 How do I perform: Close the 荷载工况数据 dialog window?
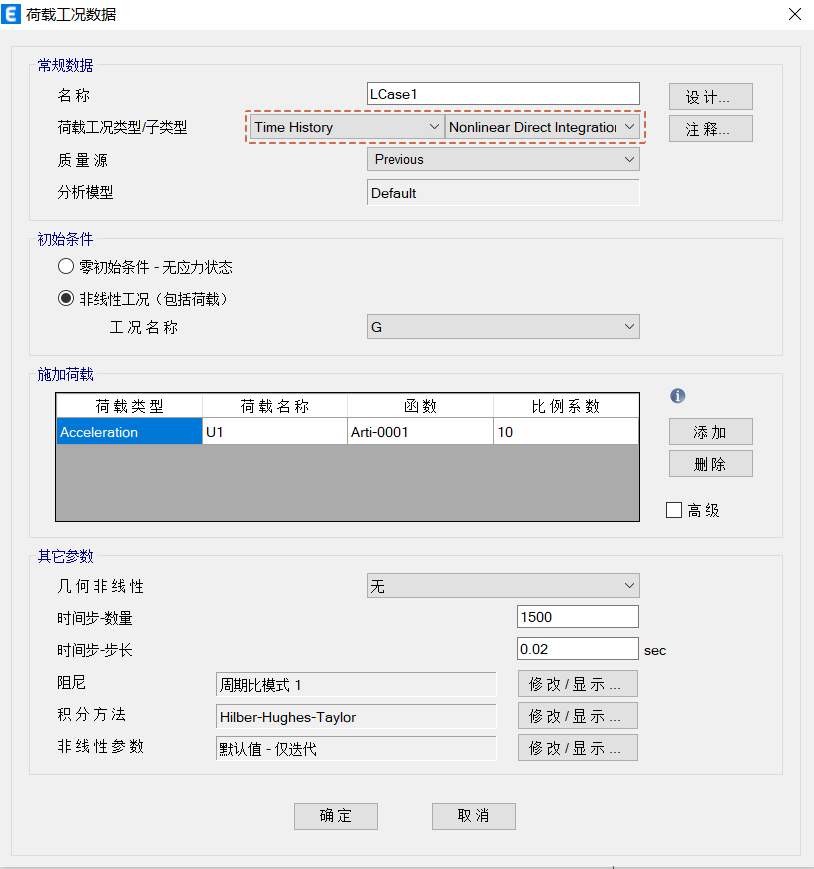point(793,14)
